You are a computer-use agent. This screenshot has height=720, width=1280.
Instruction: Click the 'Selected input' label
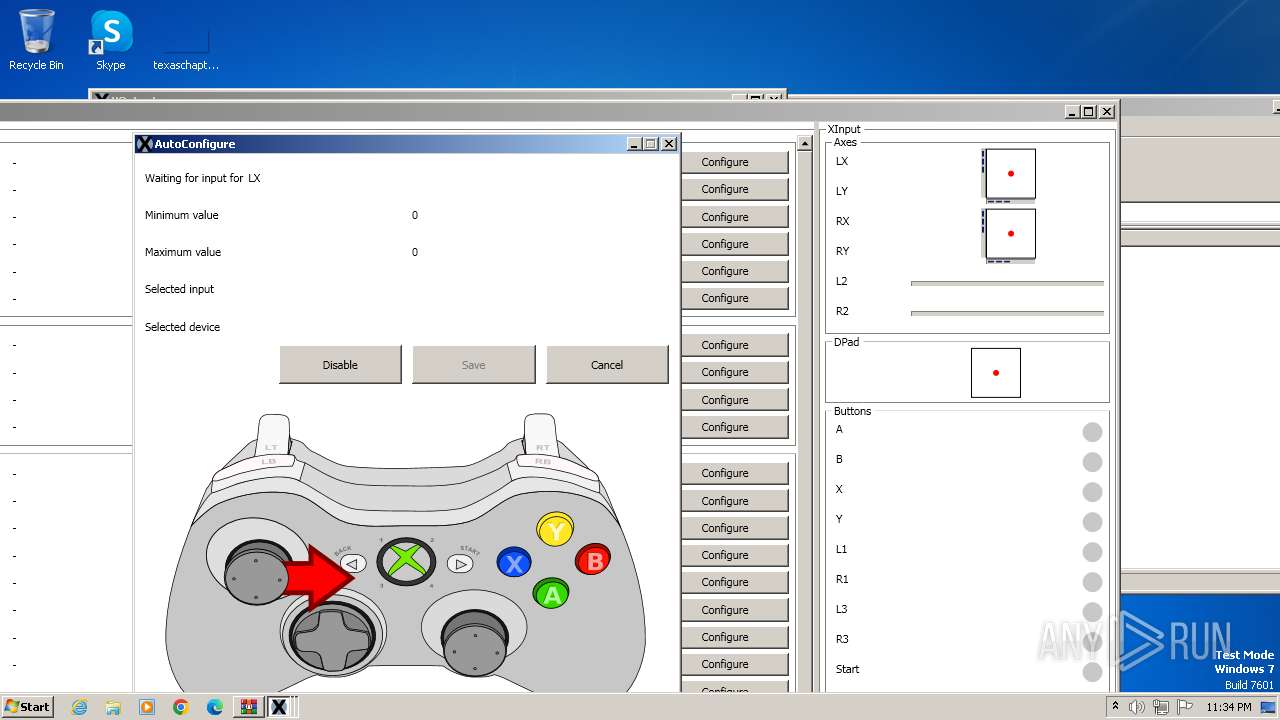point(180,289)
